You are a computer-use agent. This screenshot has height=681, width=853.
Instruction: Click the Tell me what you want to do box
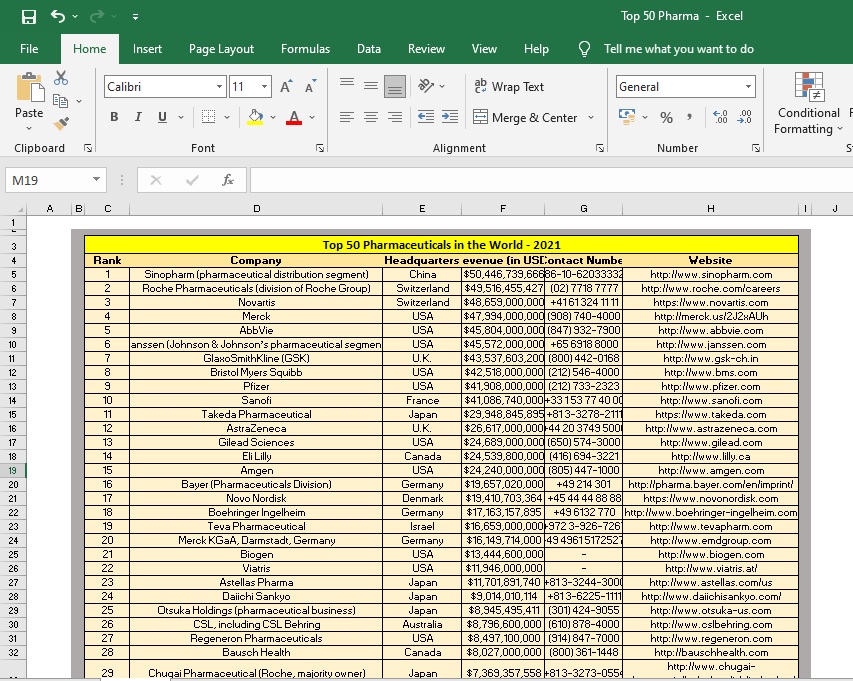coord(678,49)
